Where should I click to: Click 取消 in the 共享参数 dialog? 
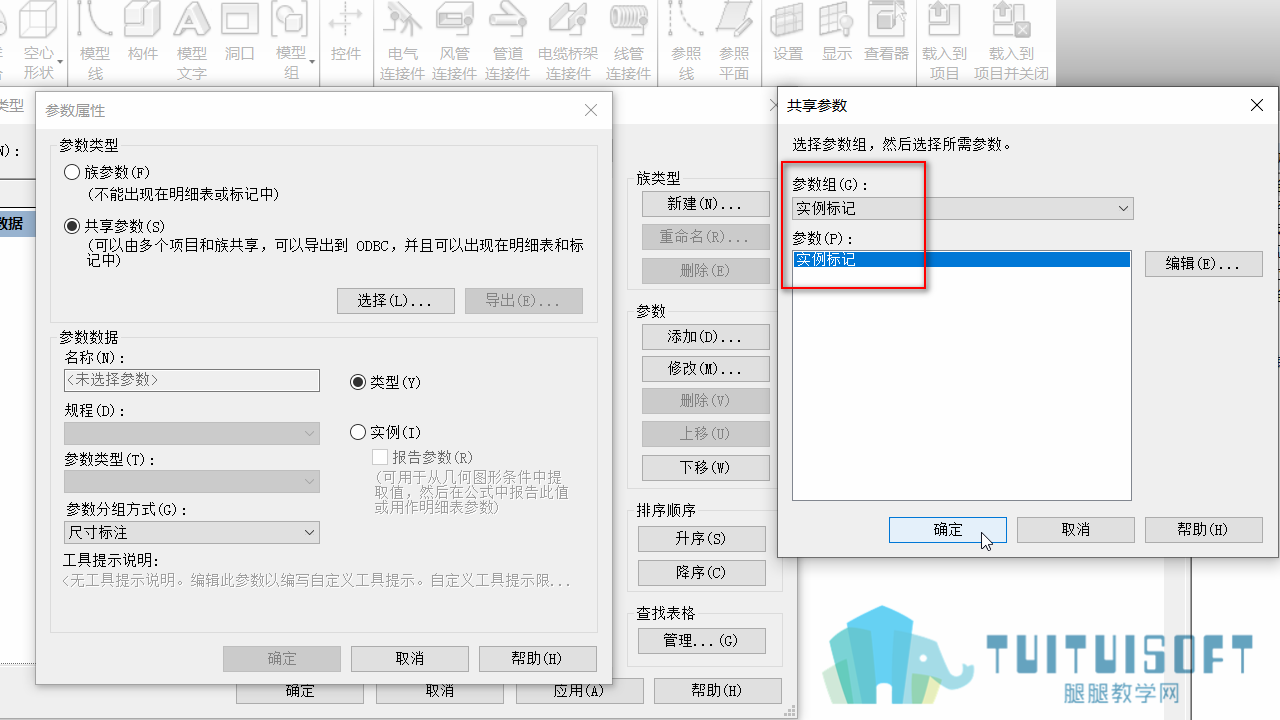click(1076, 530)
